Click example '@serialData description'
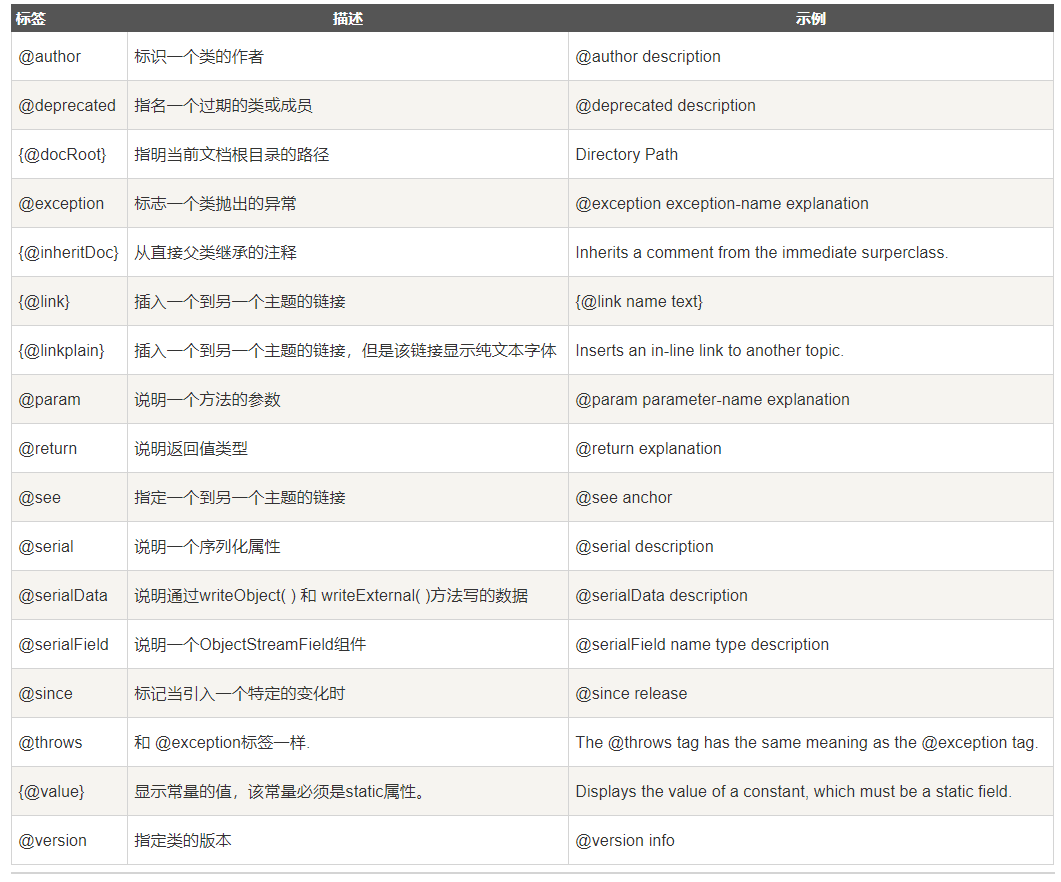This screenshot has height=882, width=1061. [x=661, y=596]
